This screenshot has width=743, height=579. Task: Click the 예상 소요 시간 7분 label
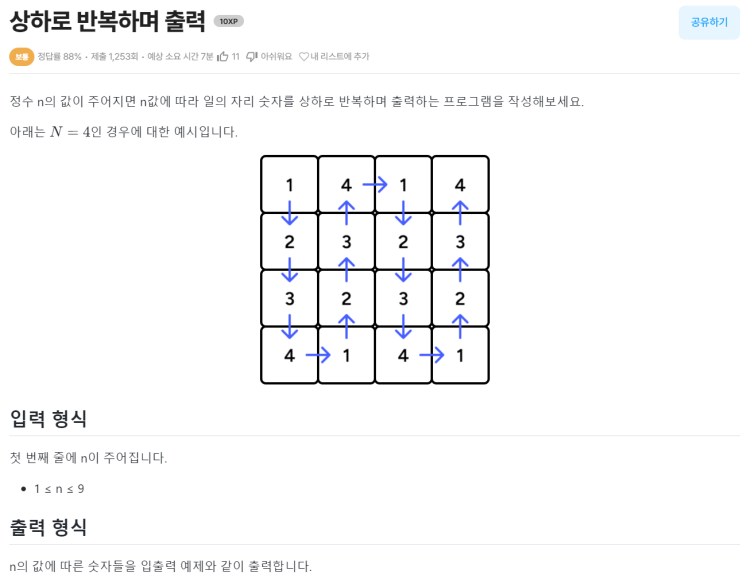pyautogui.click(x=180, y=57)
